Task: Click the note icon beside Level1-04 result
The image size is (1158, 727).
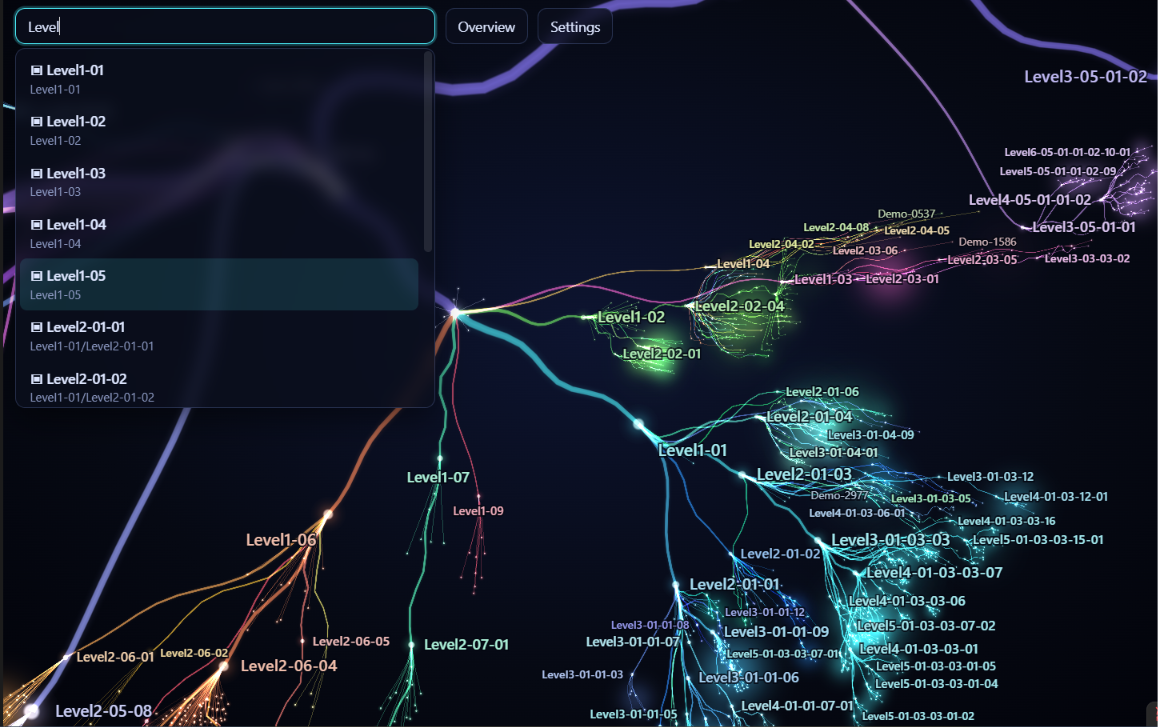Action: click(x=36, y=224)
